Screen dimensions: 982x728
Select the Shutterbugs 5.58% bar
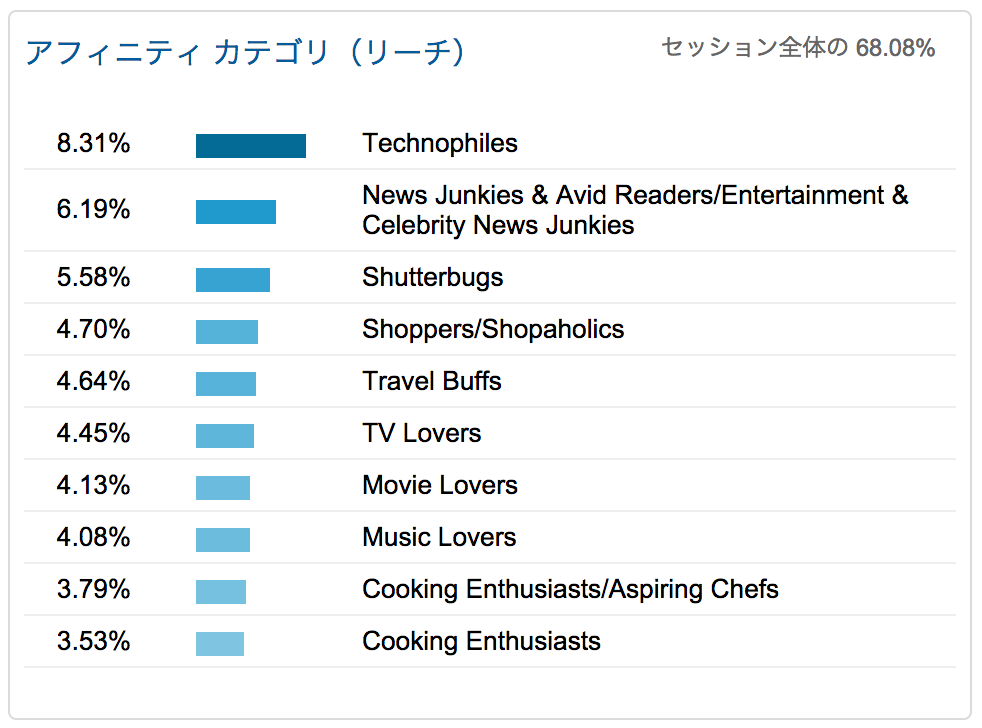[x=232, y=280]
